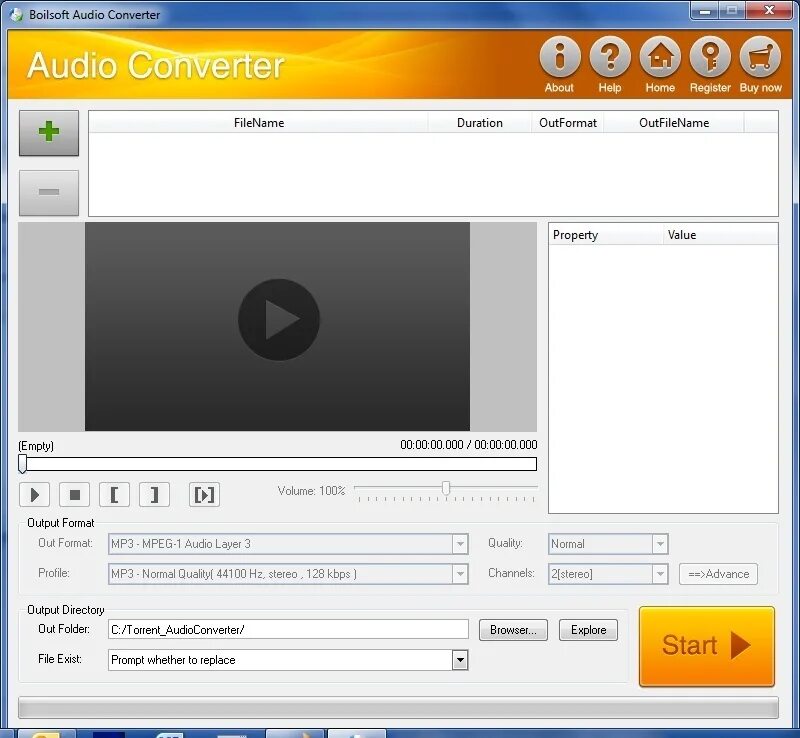Click the ==>Advance button
Image resolution: width=800 pixels, height=738 pixels.
point(718,574)
